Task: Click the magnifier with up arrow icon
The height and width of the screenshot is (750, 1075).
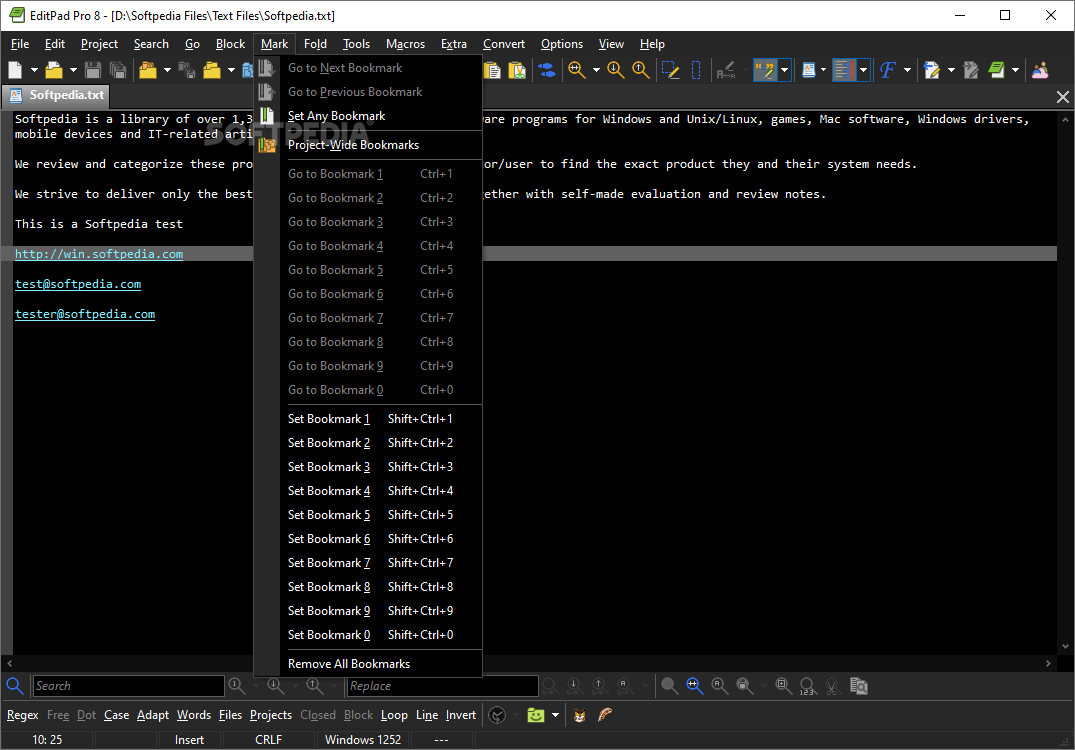Action: click(x=640, y=70)
